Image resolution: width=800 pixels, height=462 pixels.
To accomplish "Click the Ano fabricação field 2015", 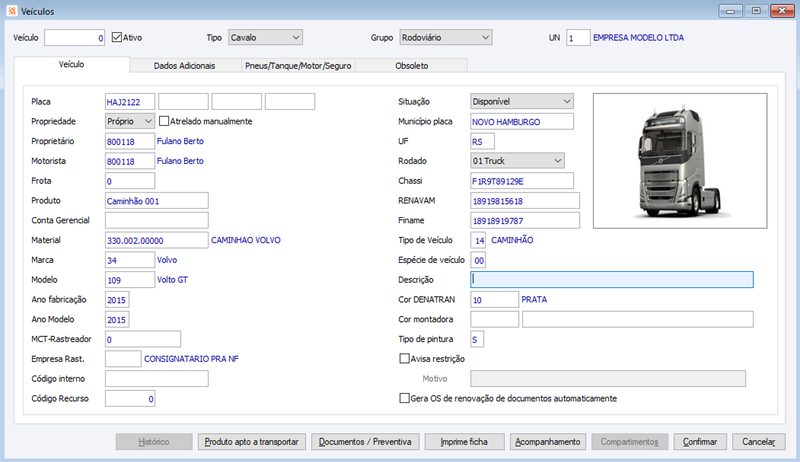I will (117, 299).
